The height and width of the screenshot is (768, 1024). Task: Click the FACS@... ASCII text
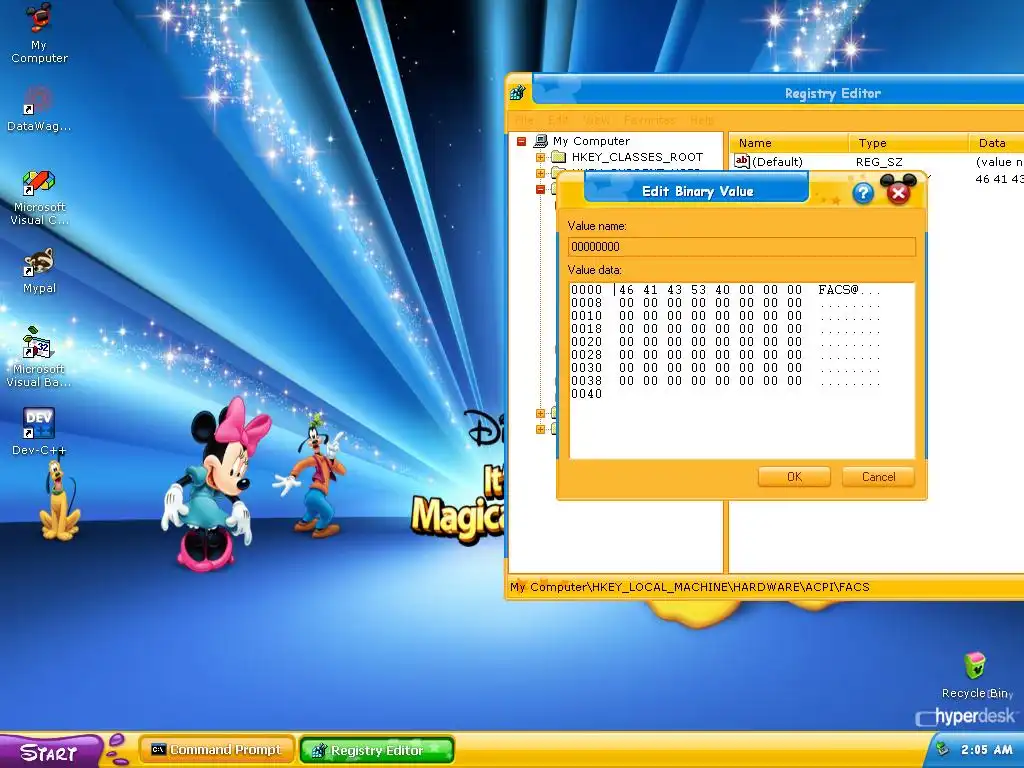coord(849,290)
